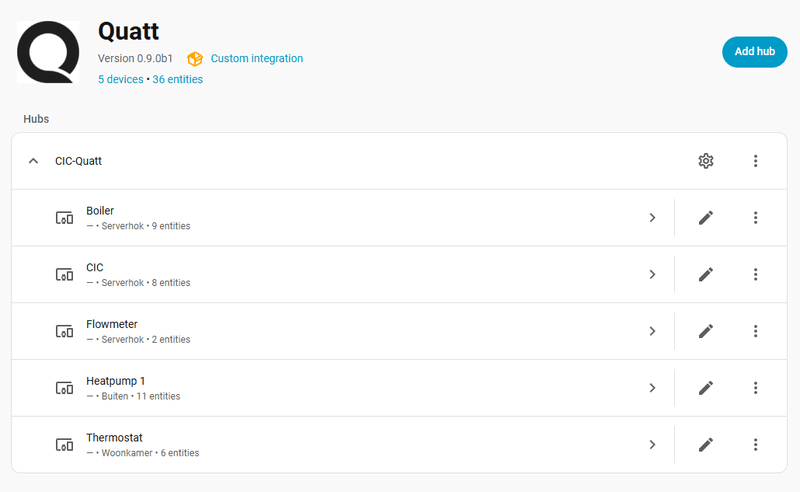800x492 pixels.
Task: Open the 36 entities link
Action: [x=178, y=79]
